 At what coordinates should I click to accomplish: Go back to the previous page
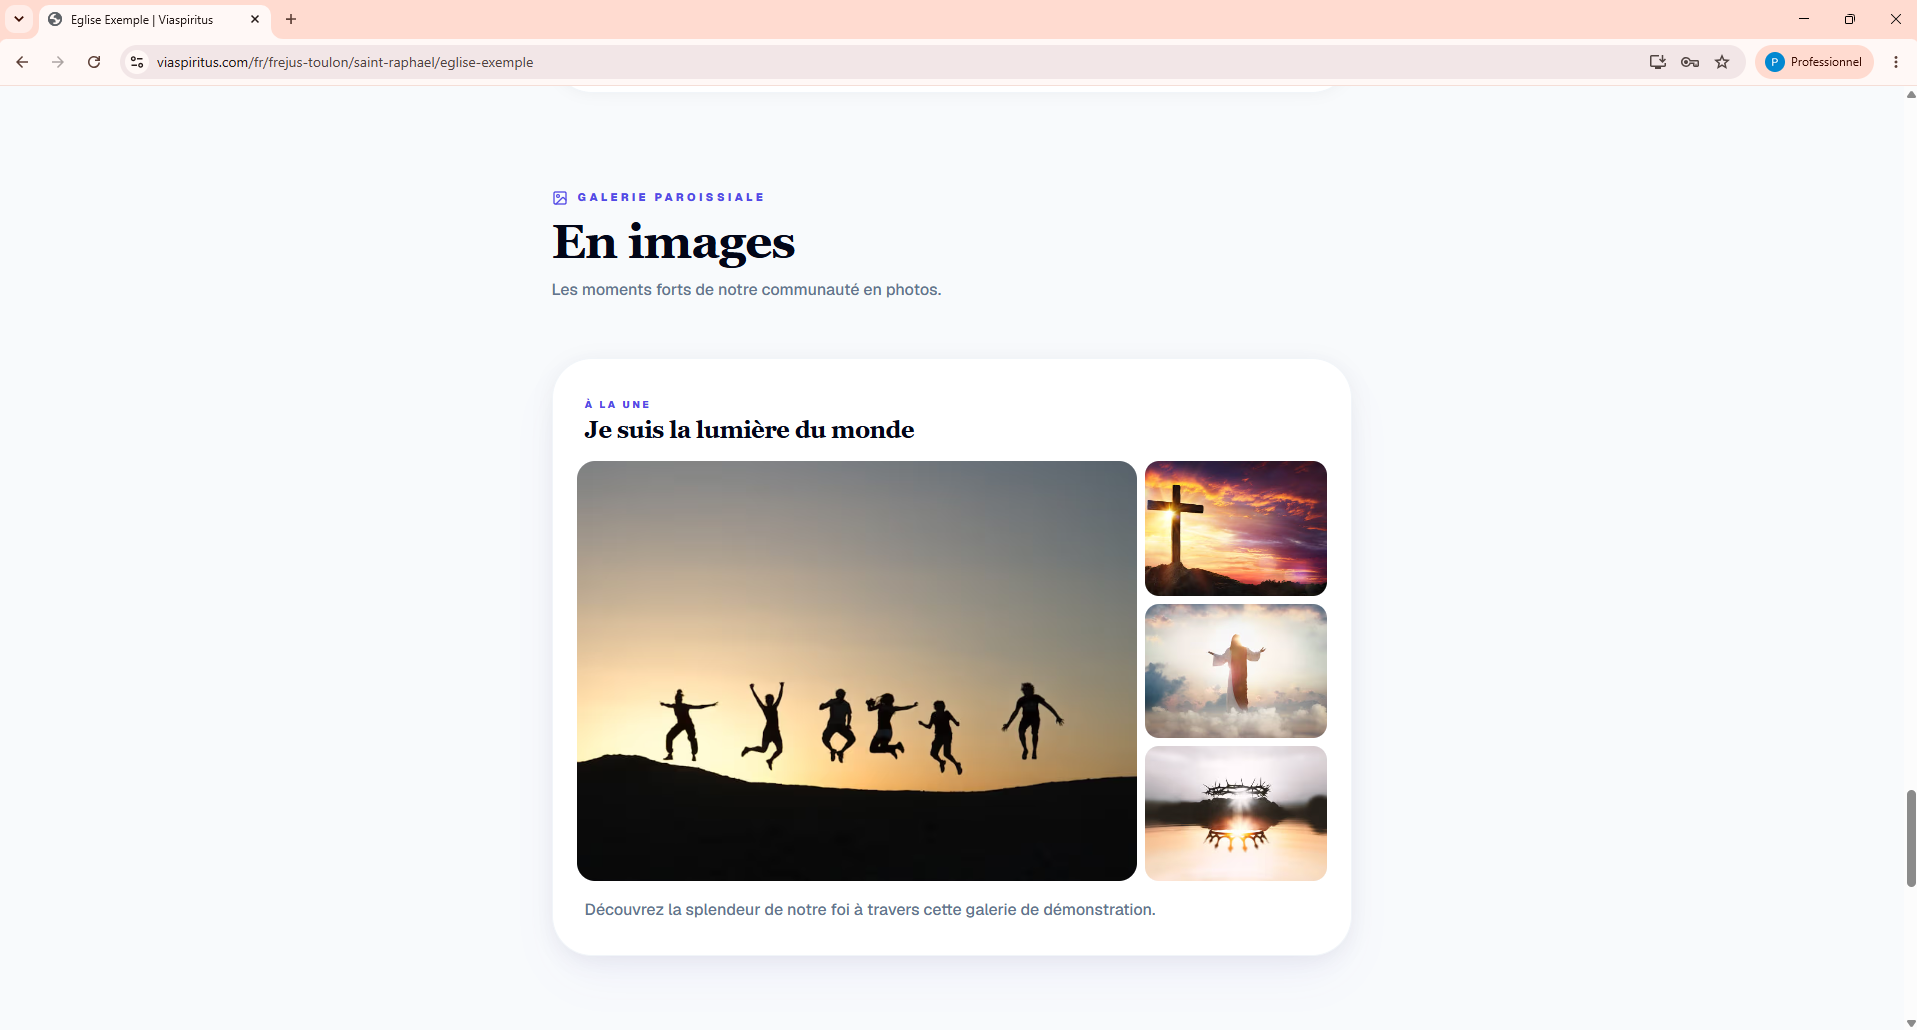pos(22,62)
